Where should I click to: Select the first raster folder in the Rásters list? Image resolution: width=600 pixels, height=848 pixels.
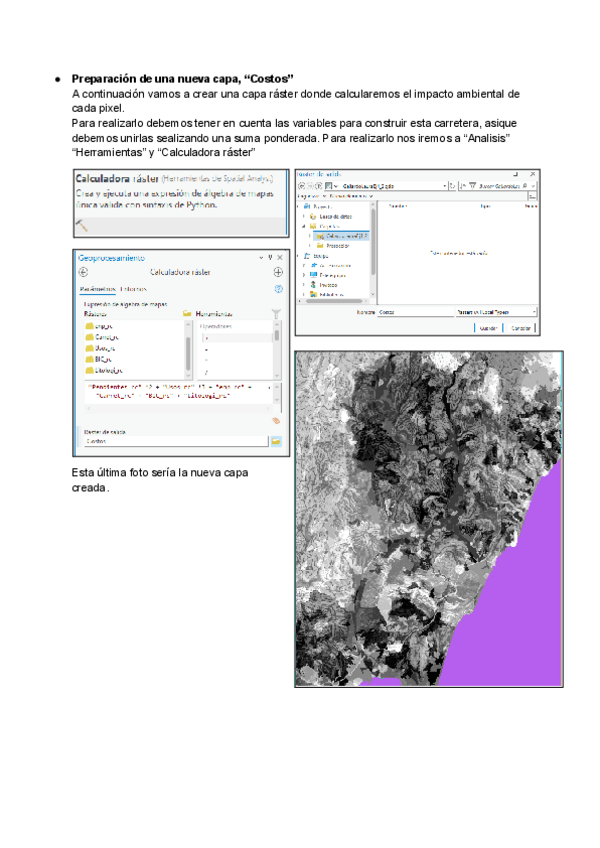[x=99, y=326]
